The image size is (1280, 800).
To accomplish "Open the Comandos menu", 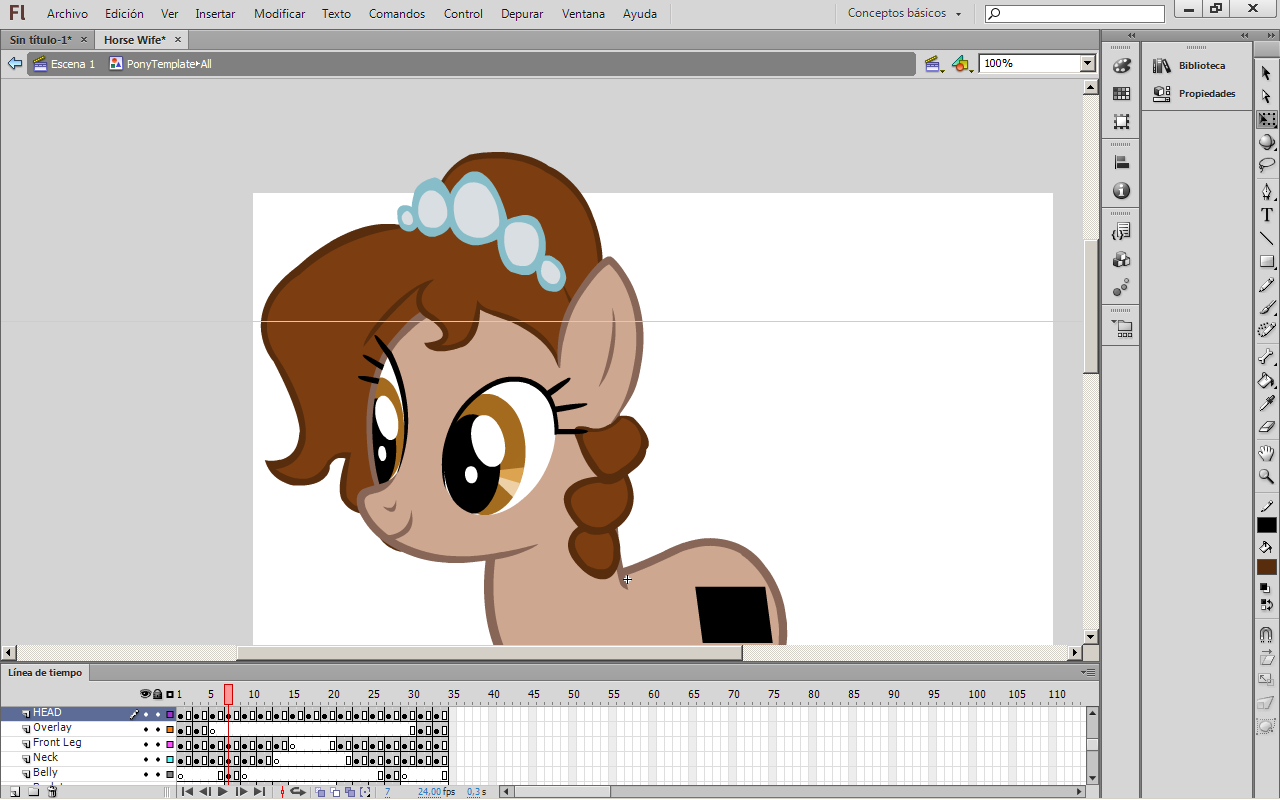I will 397,14.
